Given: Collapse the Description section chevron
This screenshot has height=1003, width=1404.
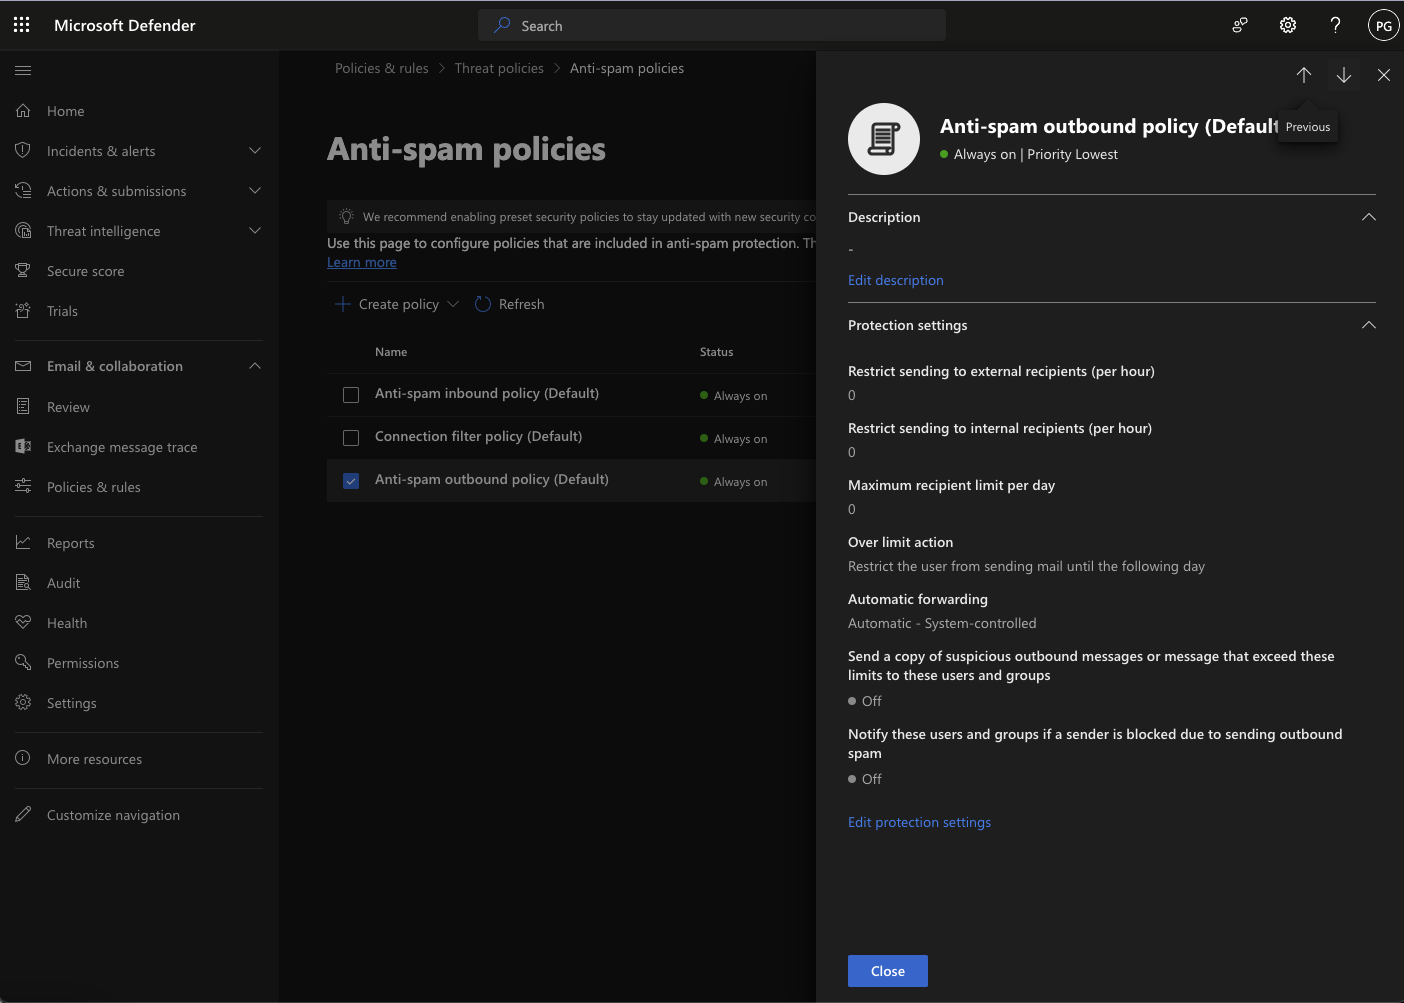Looking at the screenshot, I should pos(1369,217).
